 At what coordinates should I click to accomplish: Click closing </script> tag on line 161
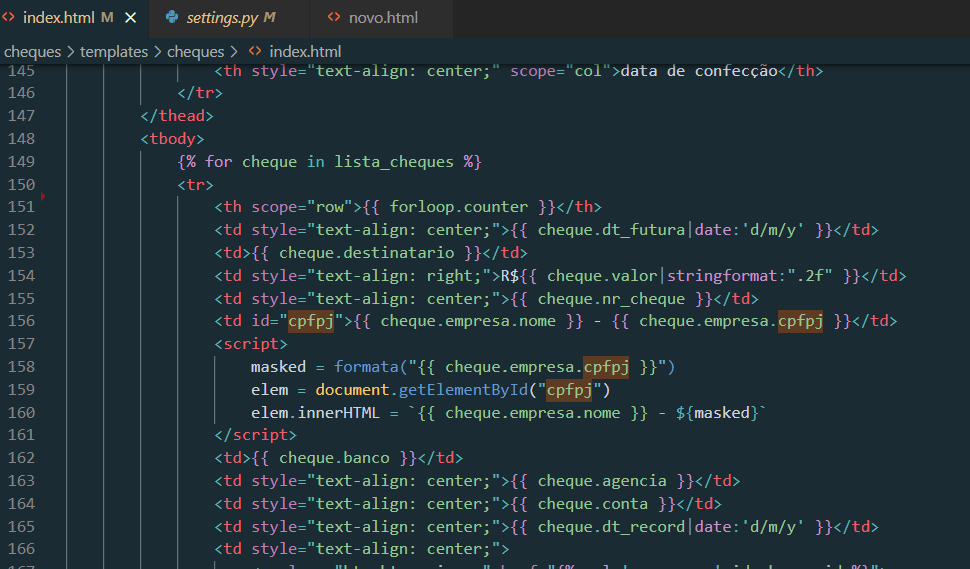click(255, 435)
